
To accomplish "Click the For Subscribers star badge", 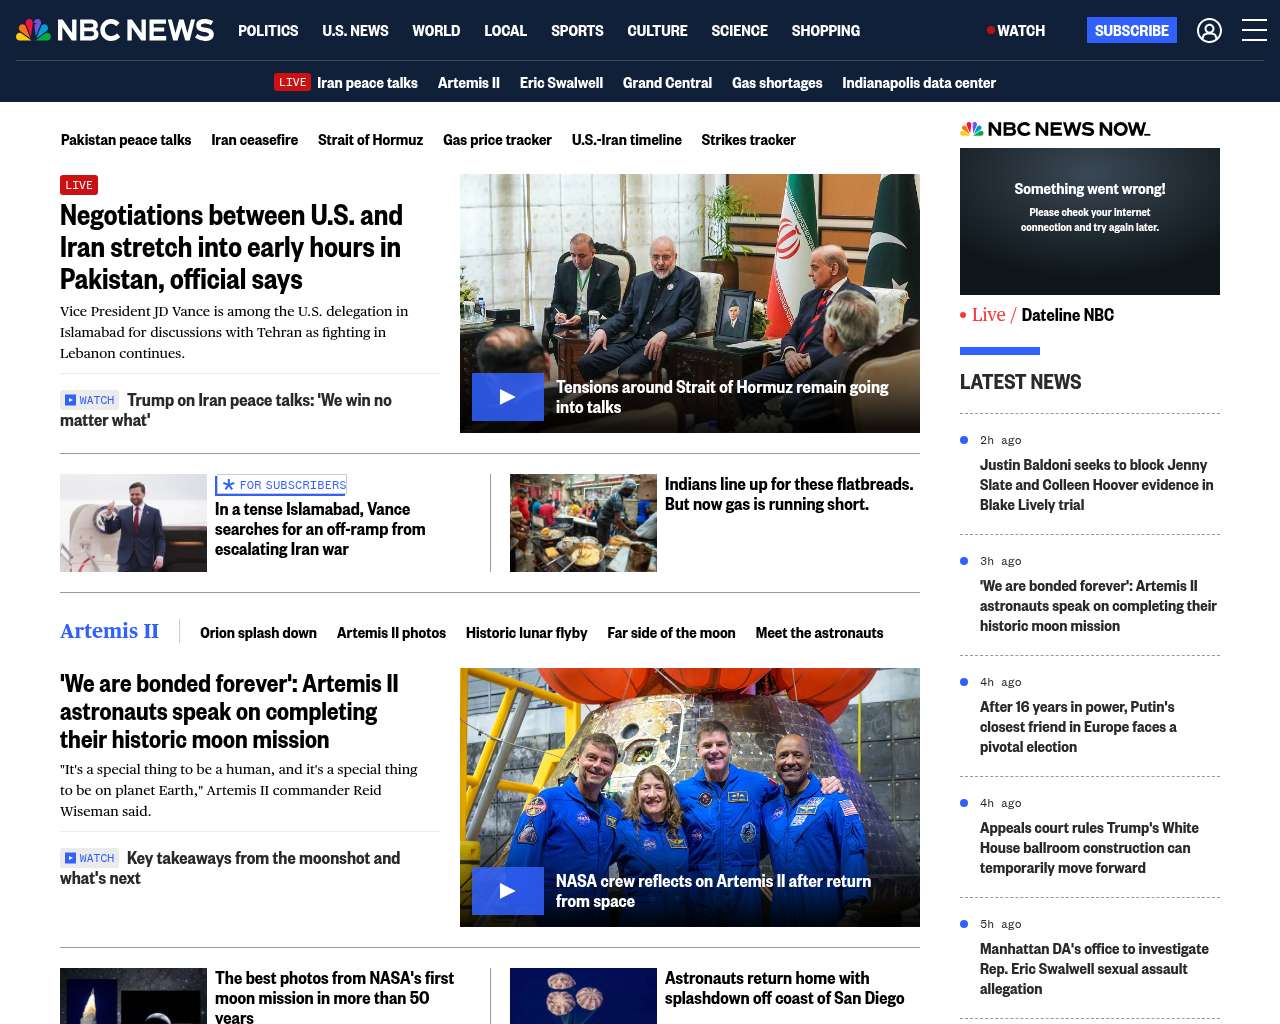I will click(282, 485).
